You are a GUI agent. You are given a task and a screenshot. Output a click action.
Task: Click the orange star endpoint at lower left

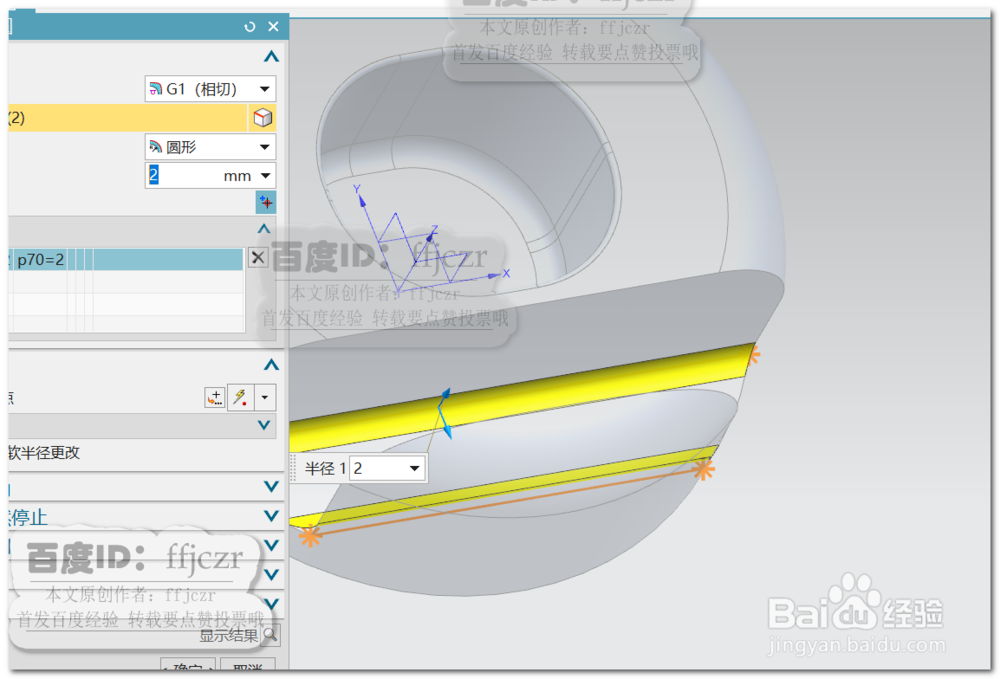click(310, 536)
